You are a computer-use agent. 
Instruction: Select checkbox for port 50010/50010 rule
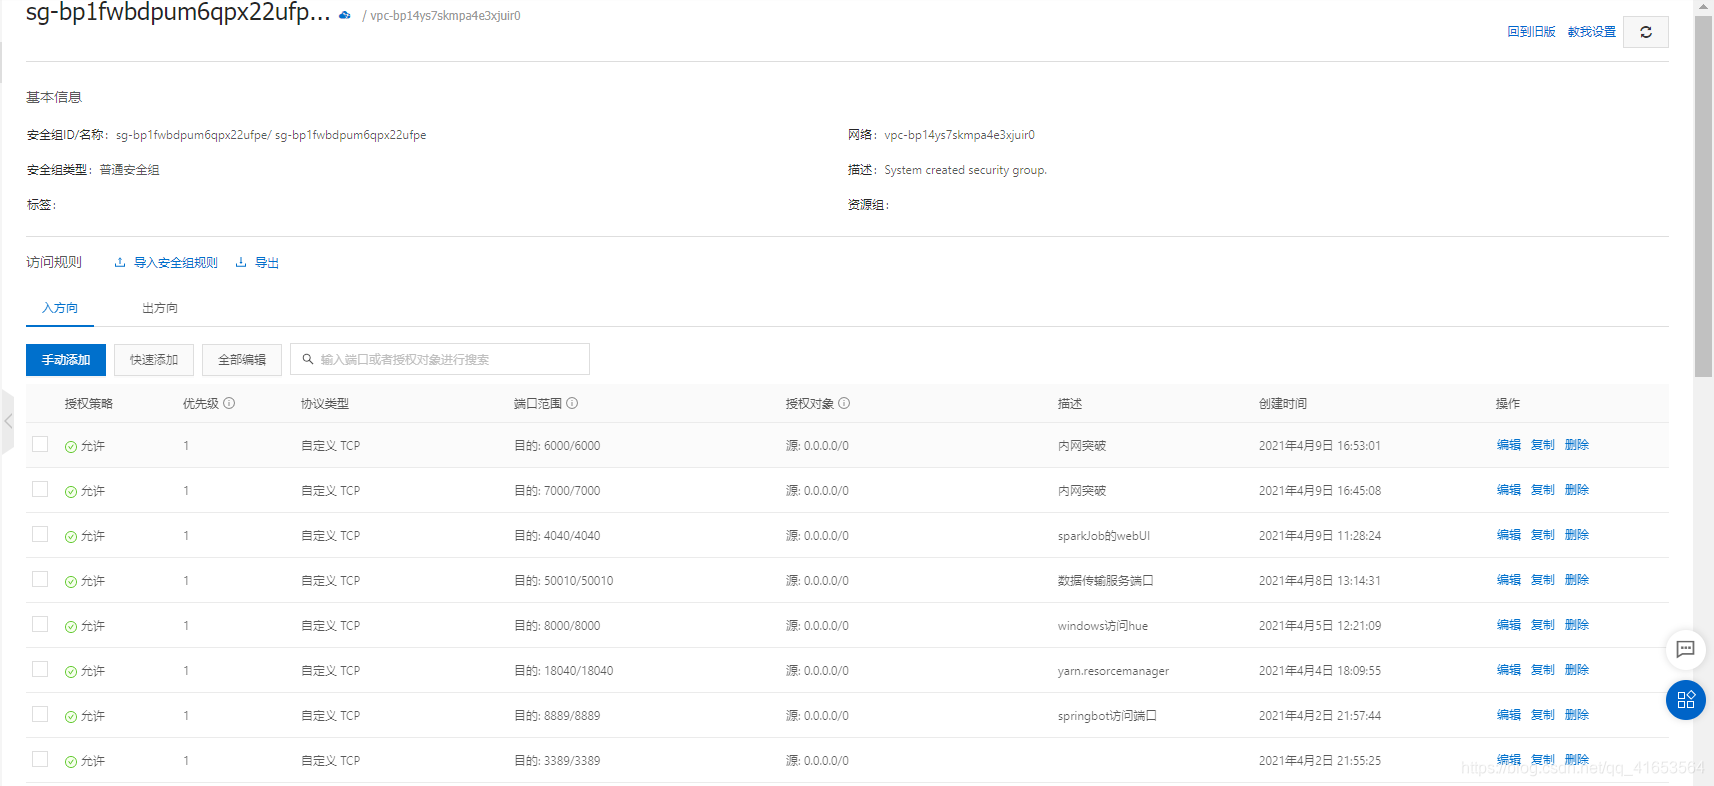point(40,579)
